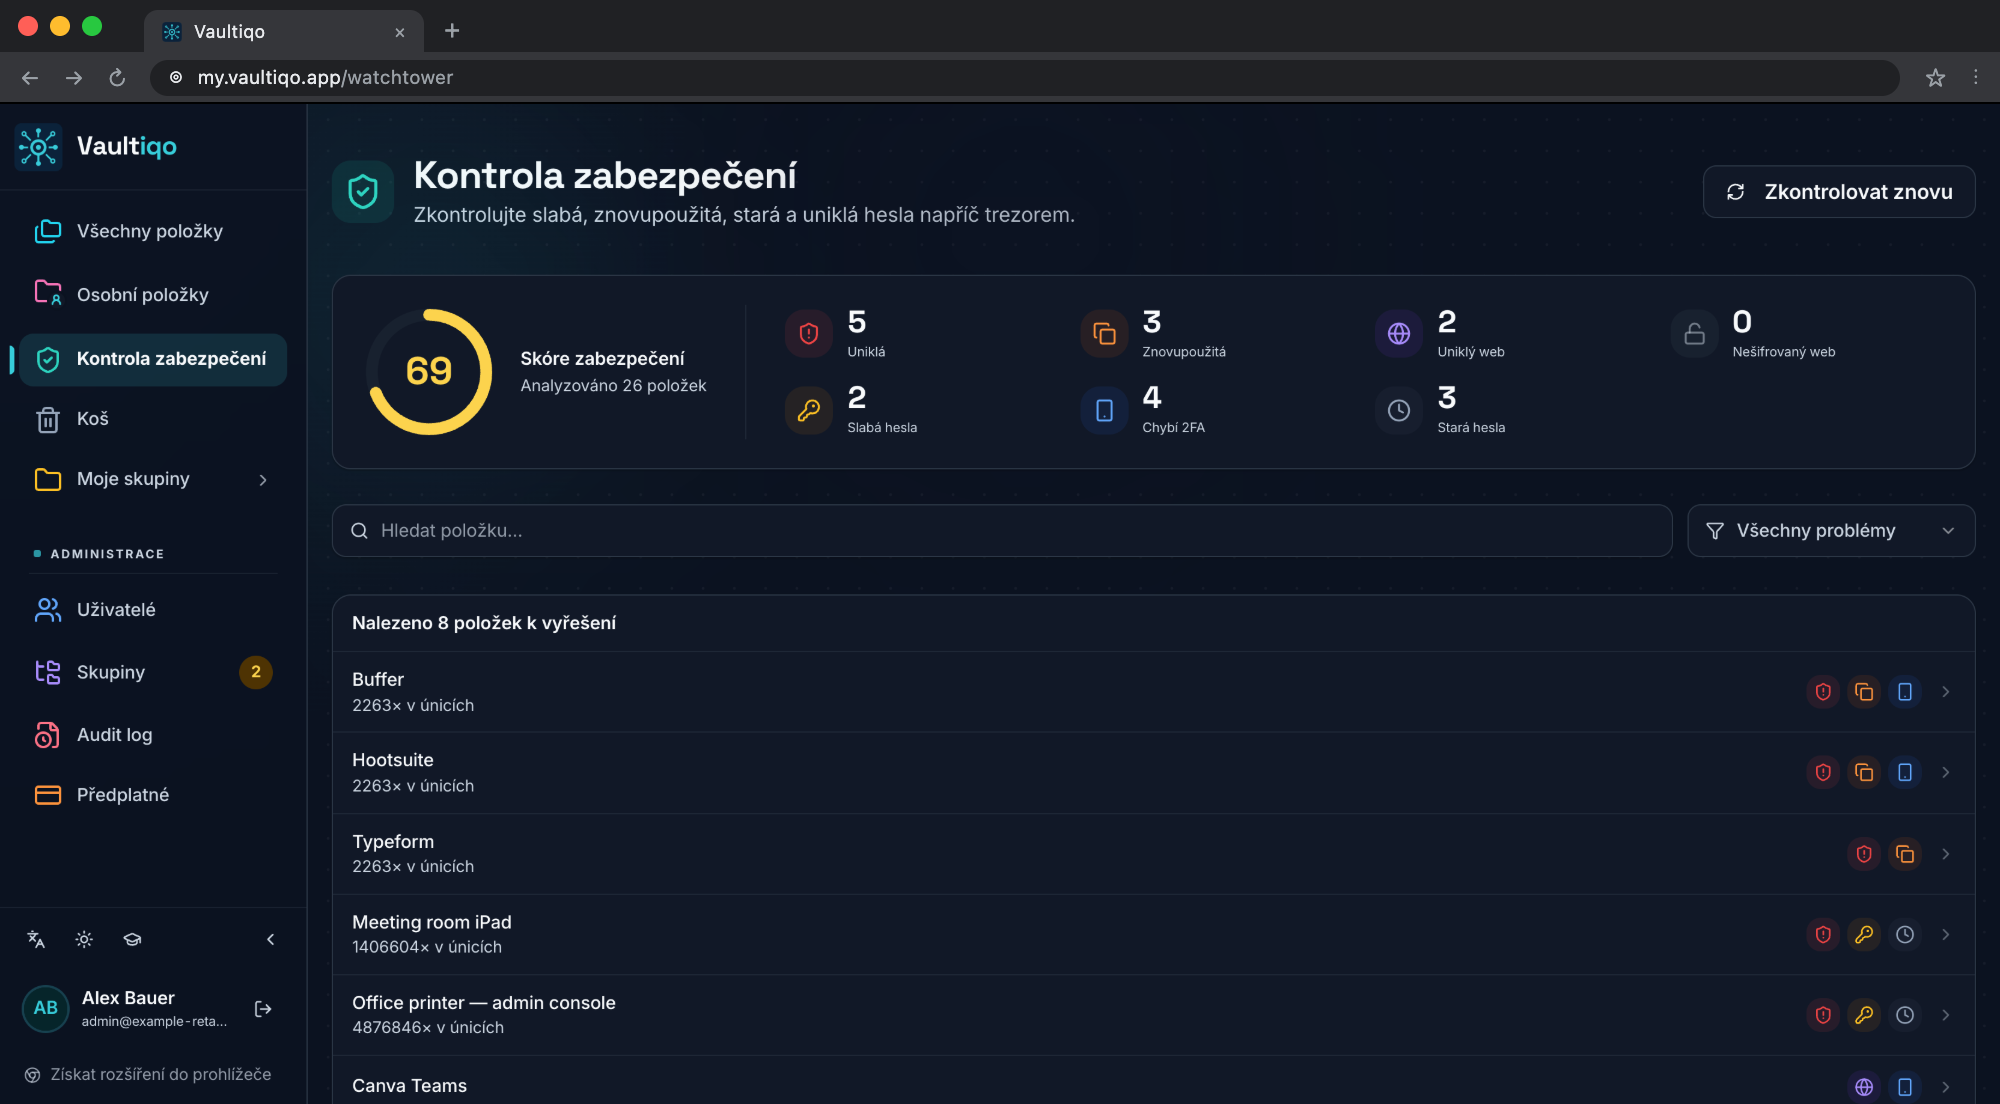The image size is (2000, 1104).
Task: Go to Koš trash folder
Action: [x=153, y=419]
